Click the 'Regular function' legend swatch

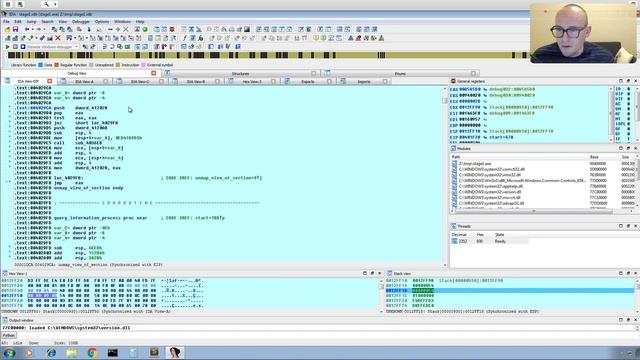(x=57, y=65)
